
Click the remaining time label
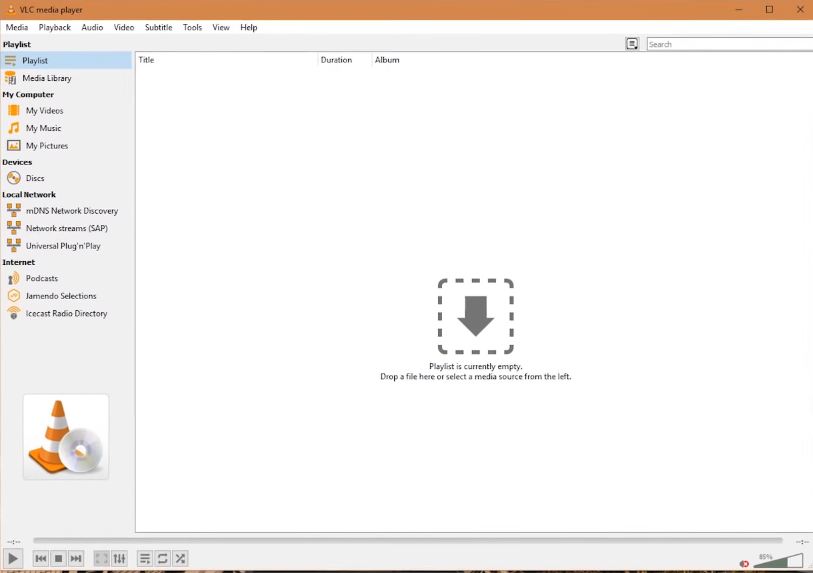coord(802,541)
